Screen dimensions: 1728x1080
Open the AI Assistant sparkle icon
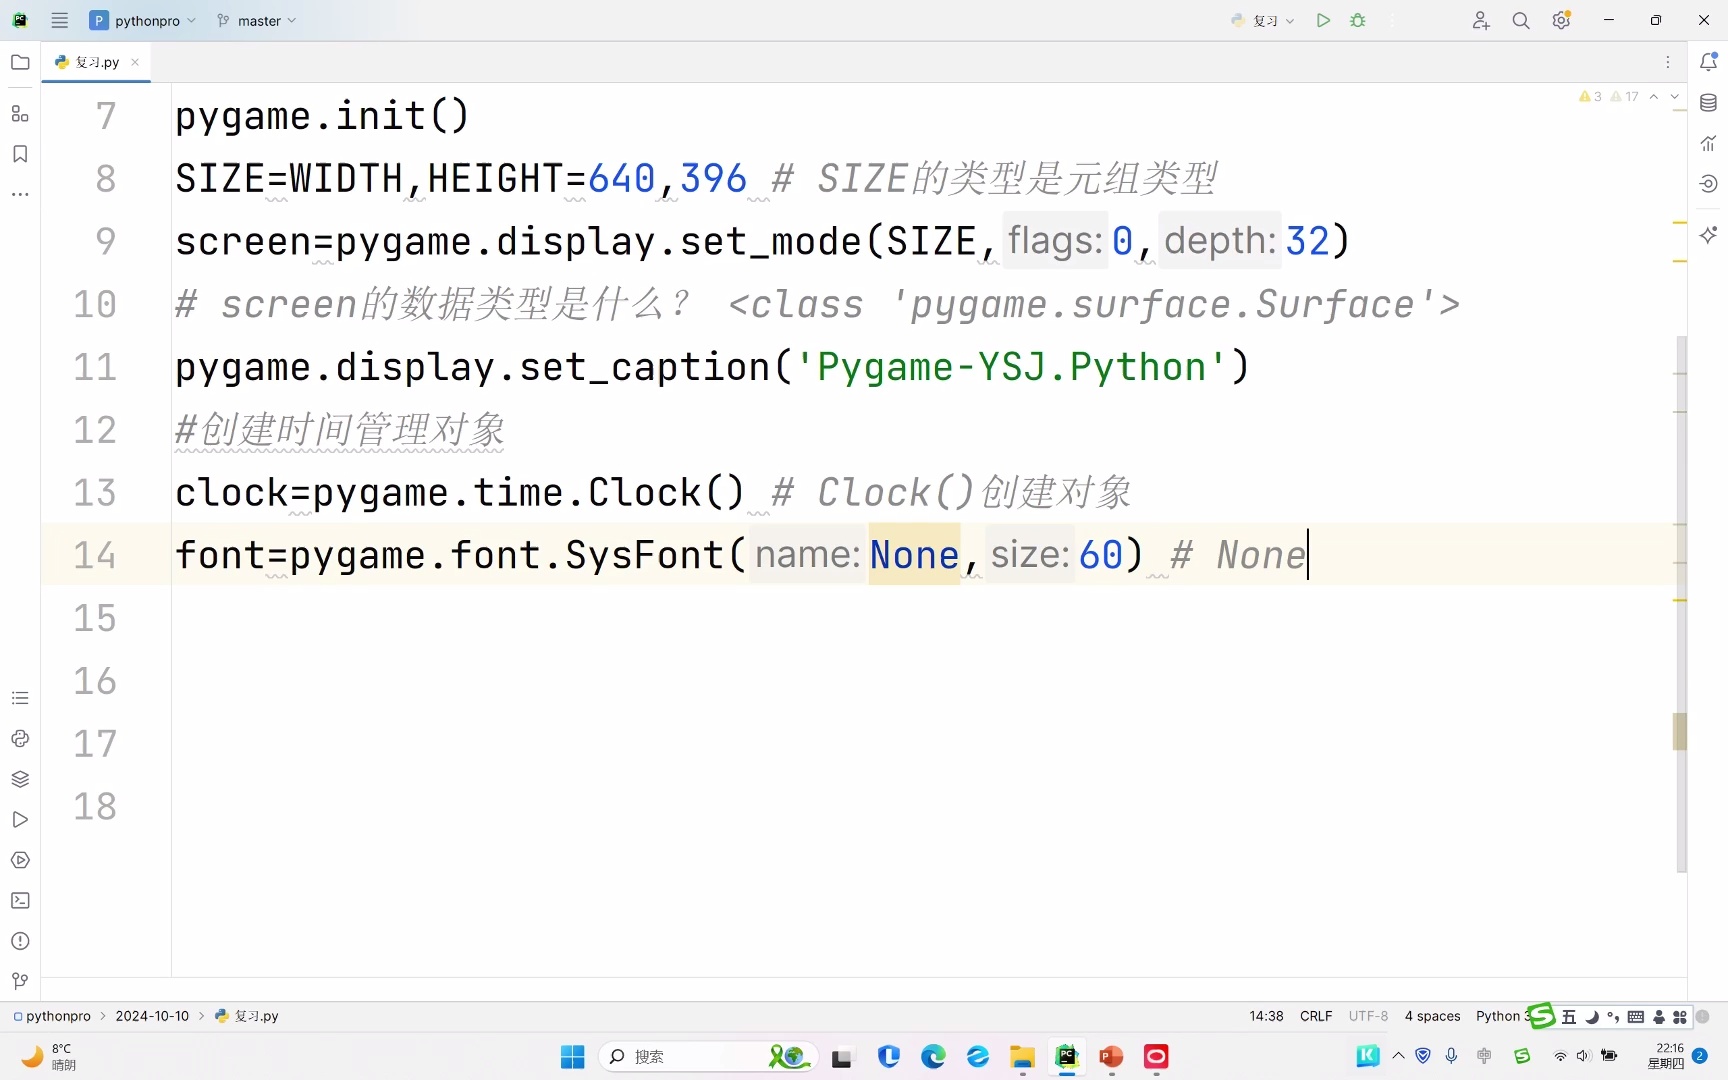pyautogui.click(x=1708, y=235)
